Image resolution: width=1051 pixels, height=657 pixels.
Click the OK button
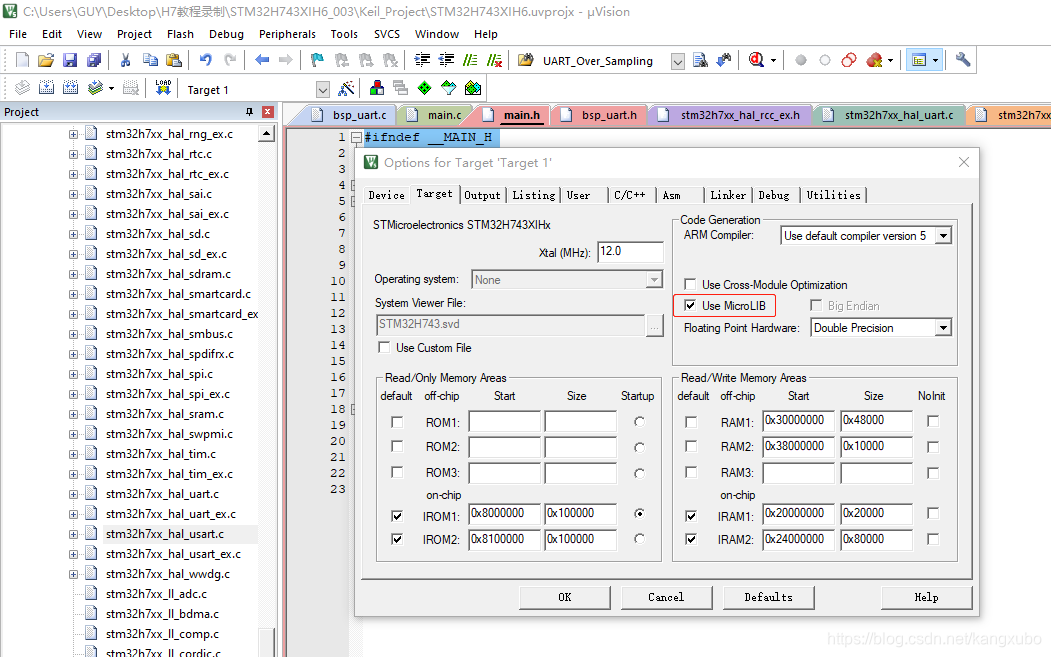pyautogui.click(x=565, y=597)
